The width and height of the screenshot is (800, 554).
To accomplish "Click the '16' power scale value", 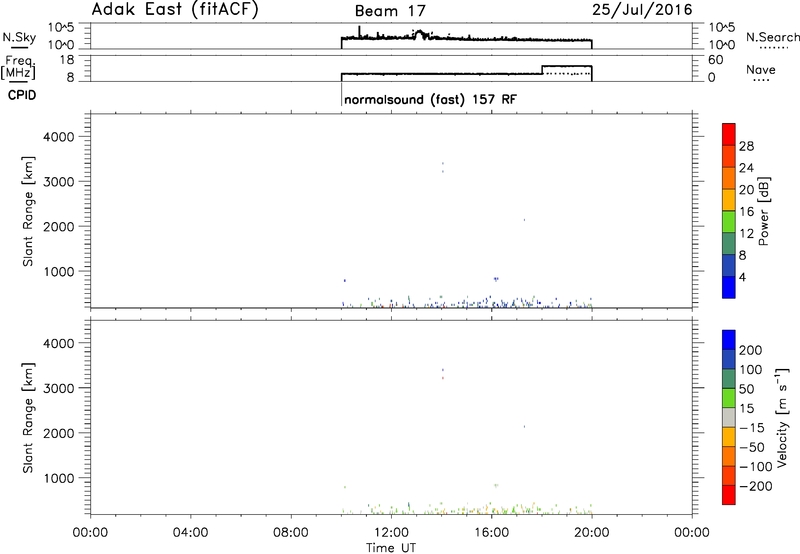I will point(746,212).
